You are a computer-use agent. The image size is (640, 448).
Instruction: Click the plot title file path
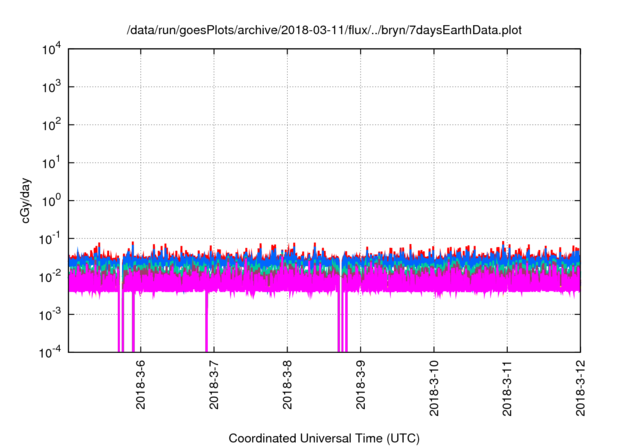click(324, 30)
